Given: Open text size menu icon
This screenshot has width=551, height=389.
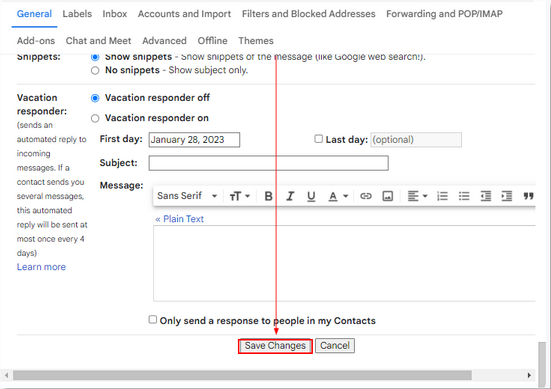Looking at the screenshot, I should 235,196.
